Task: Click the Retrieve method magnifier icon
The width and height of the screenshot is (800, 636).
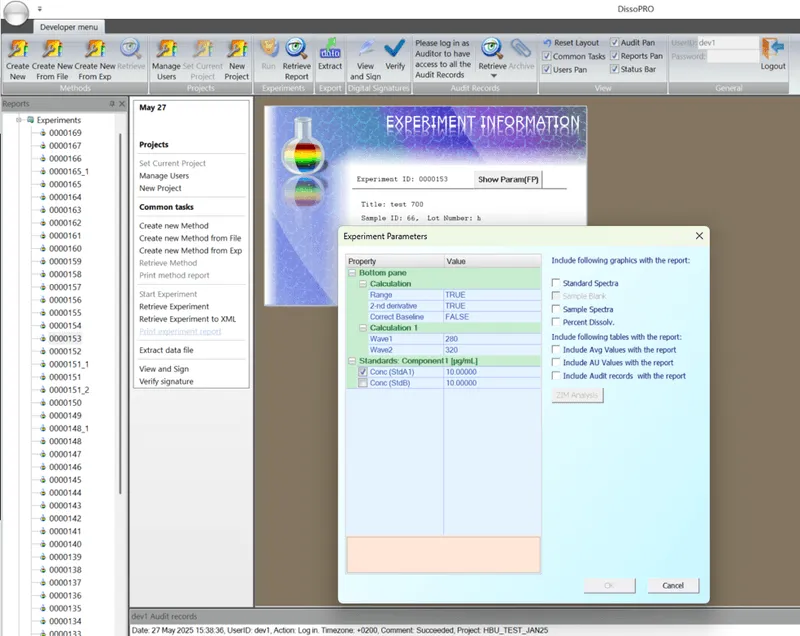Action: (x=131, y=49)
